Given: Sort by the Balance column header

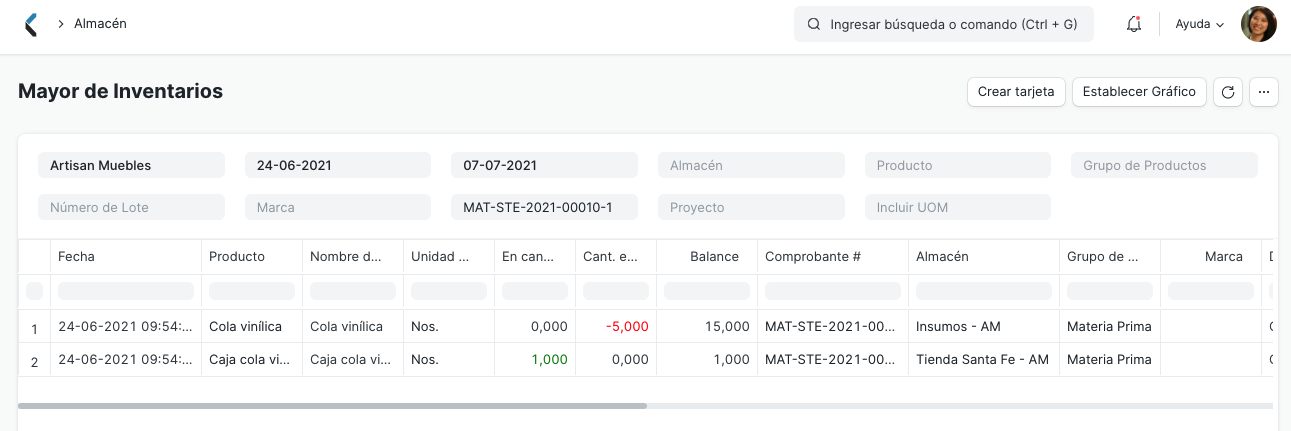Looking at the screenshot, I should (707, 257).
